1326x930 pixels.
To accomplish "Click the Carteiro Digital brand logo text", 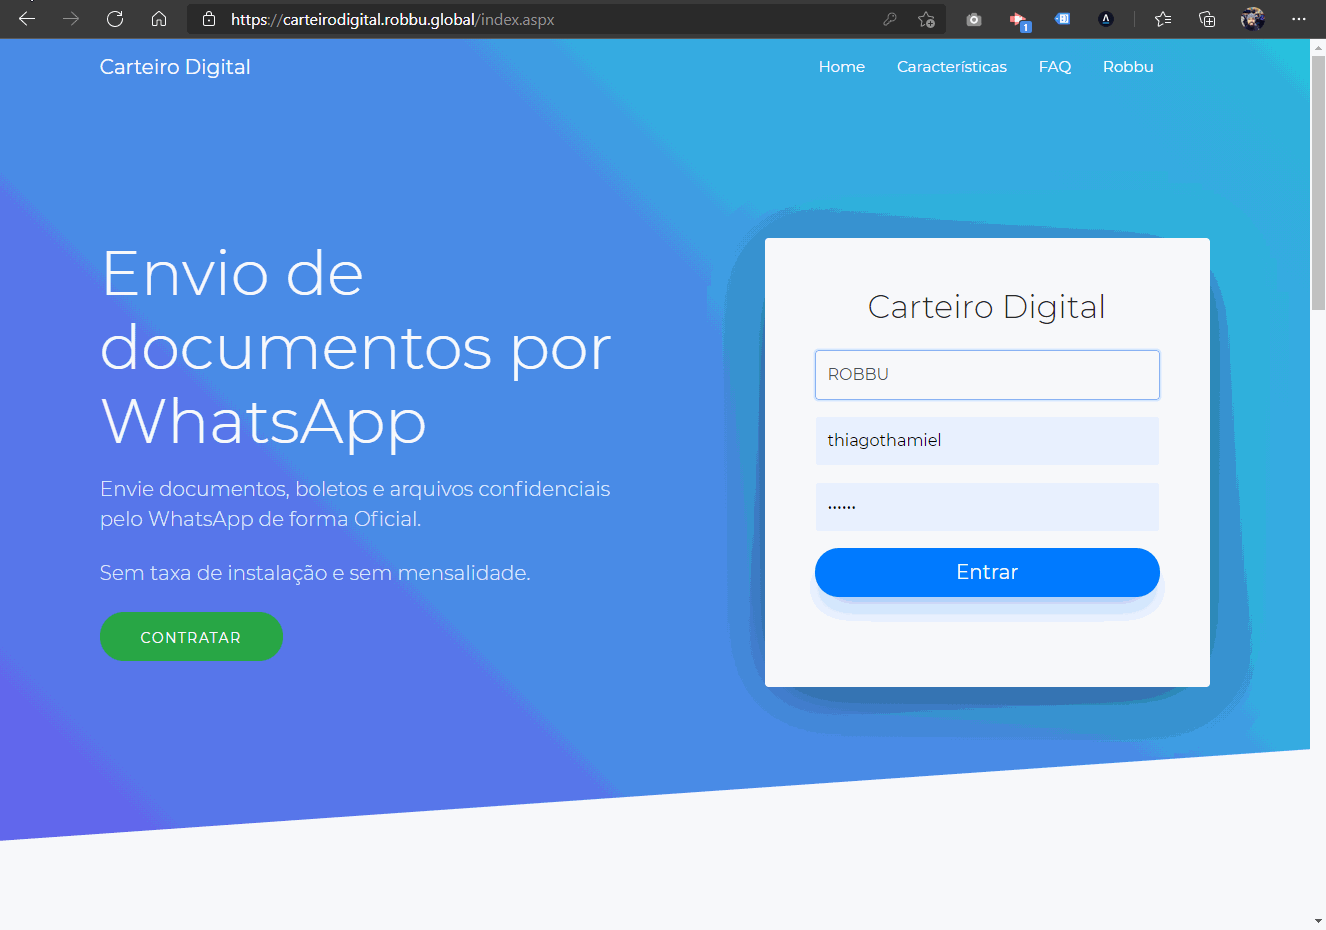I will [x=175, y=67].
